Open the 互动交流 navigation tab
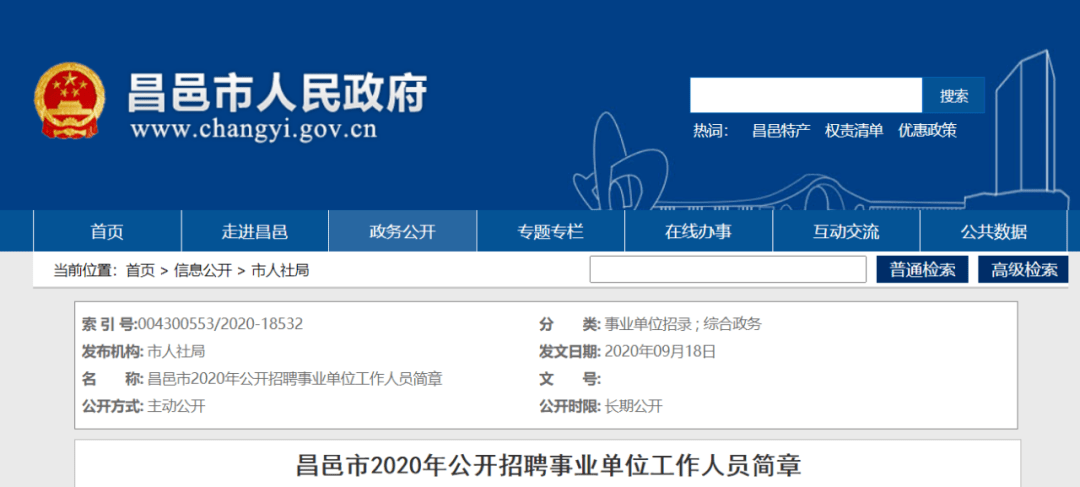 846,232
